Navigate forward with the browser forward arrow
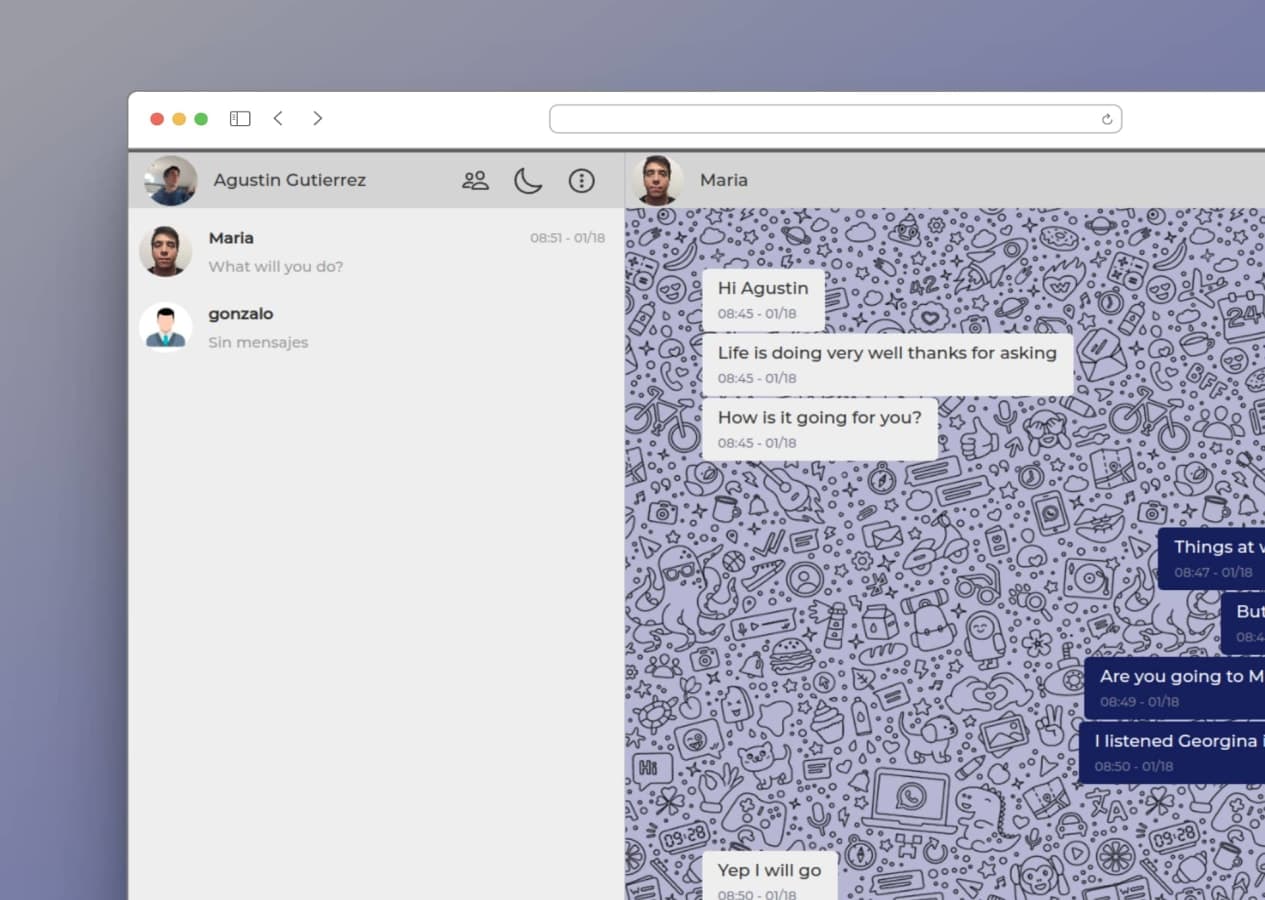 (317, 118)
